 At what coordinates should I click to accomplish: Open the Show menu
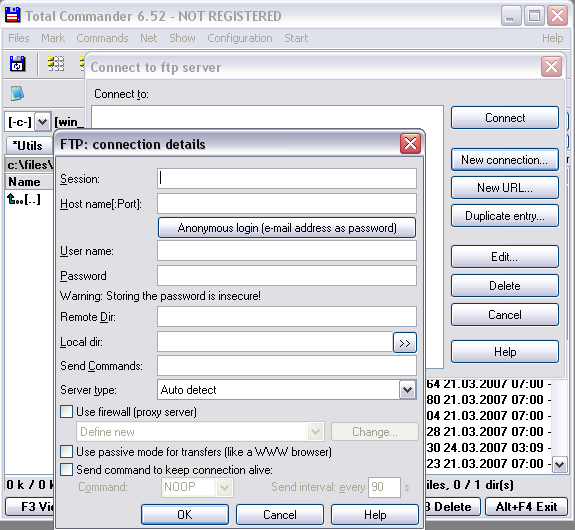click(182, 38)
